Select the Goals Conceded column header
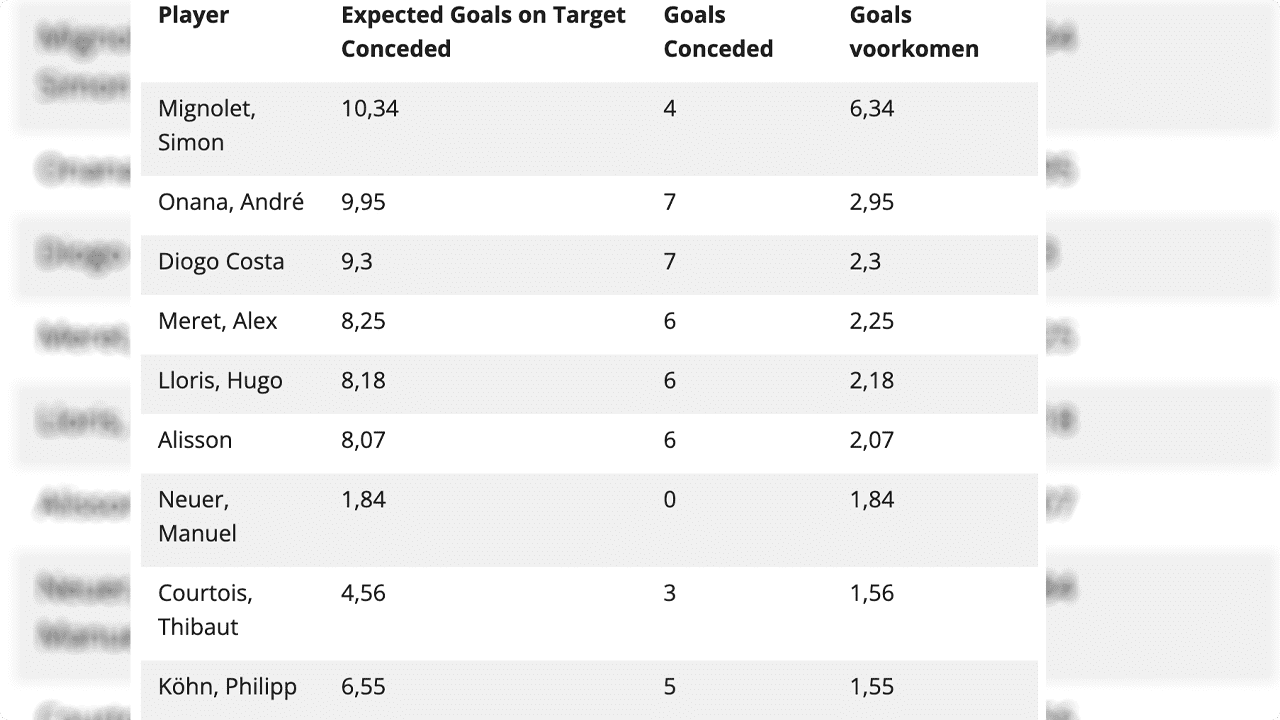This screenshot has height=720, width=1280. (x=718, y=32)
